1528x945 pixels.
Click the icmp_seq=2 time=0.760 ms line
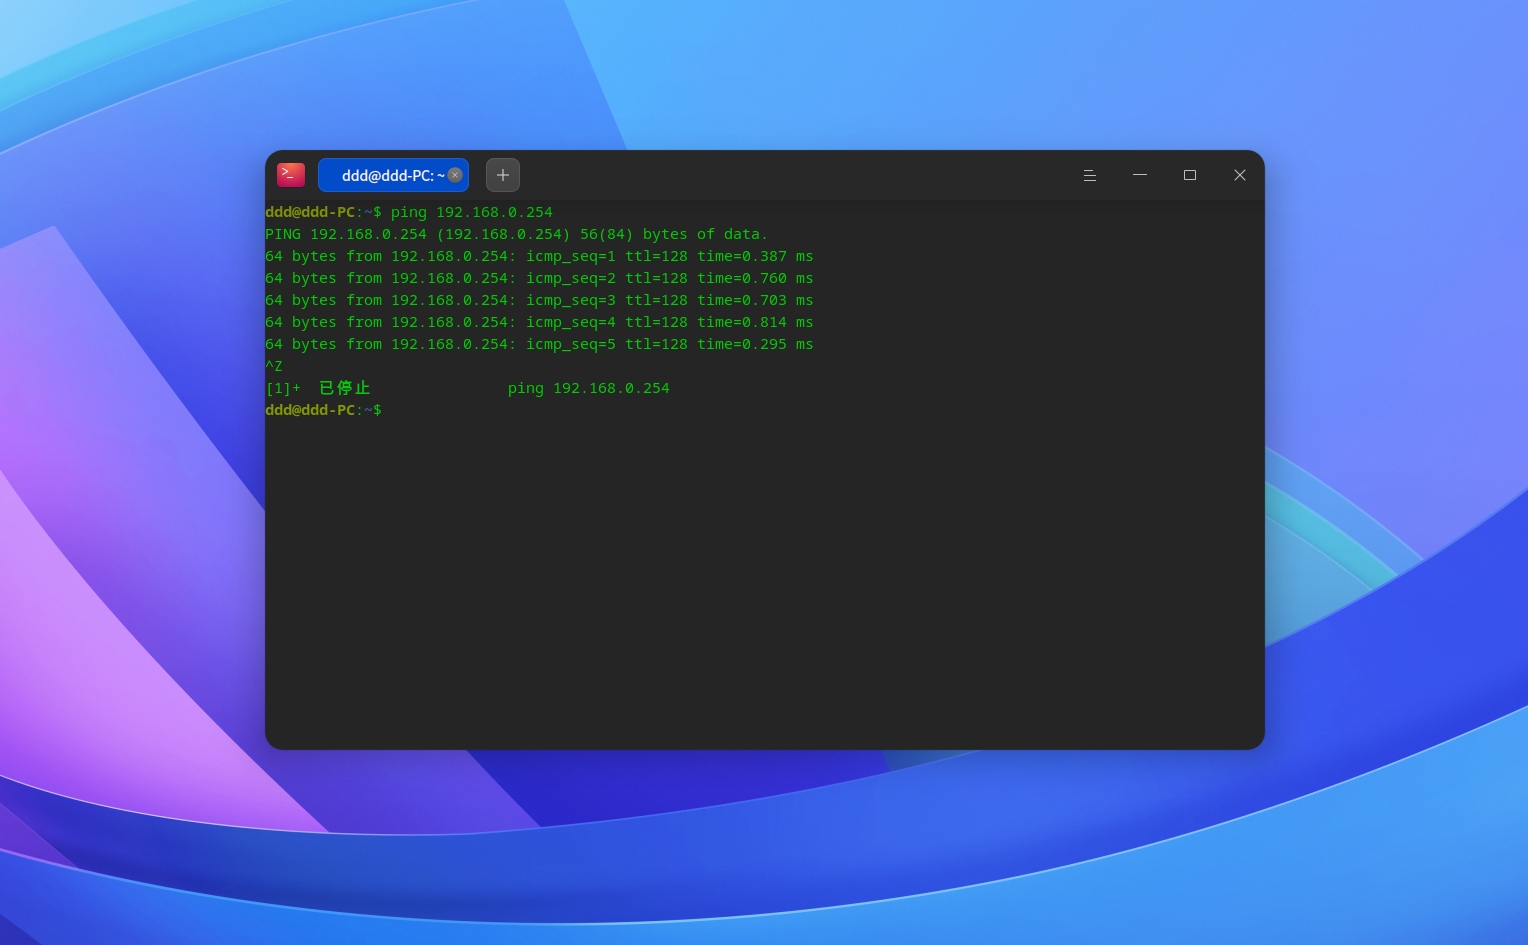pyautogui.click(x=539, y=278)
